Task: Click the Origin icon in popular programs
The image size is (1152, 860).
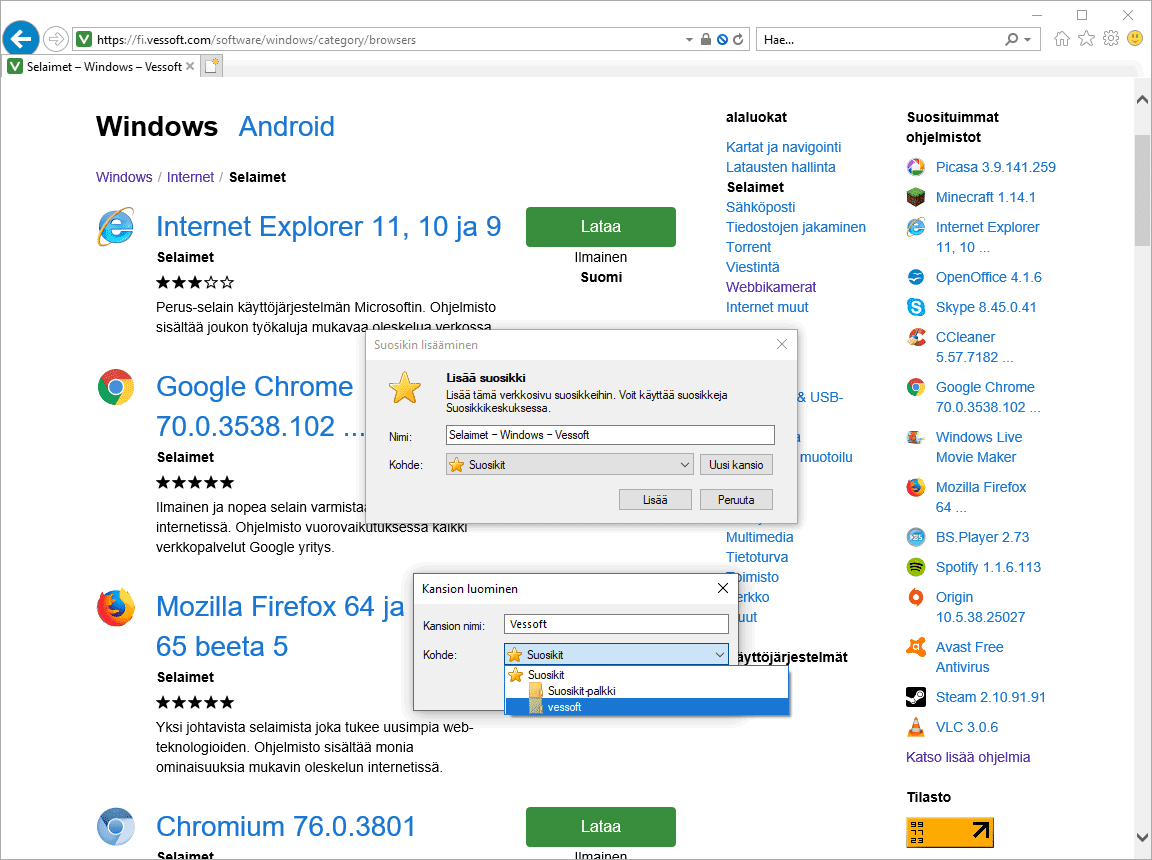Action: click(x=915, y=598)
